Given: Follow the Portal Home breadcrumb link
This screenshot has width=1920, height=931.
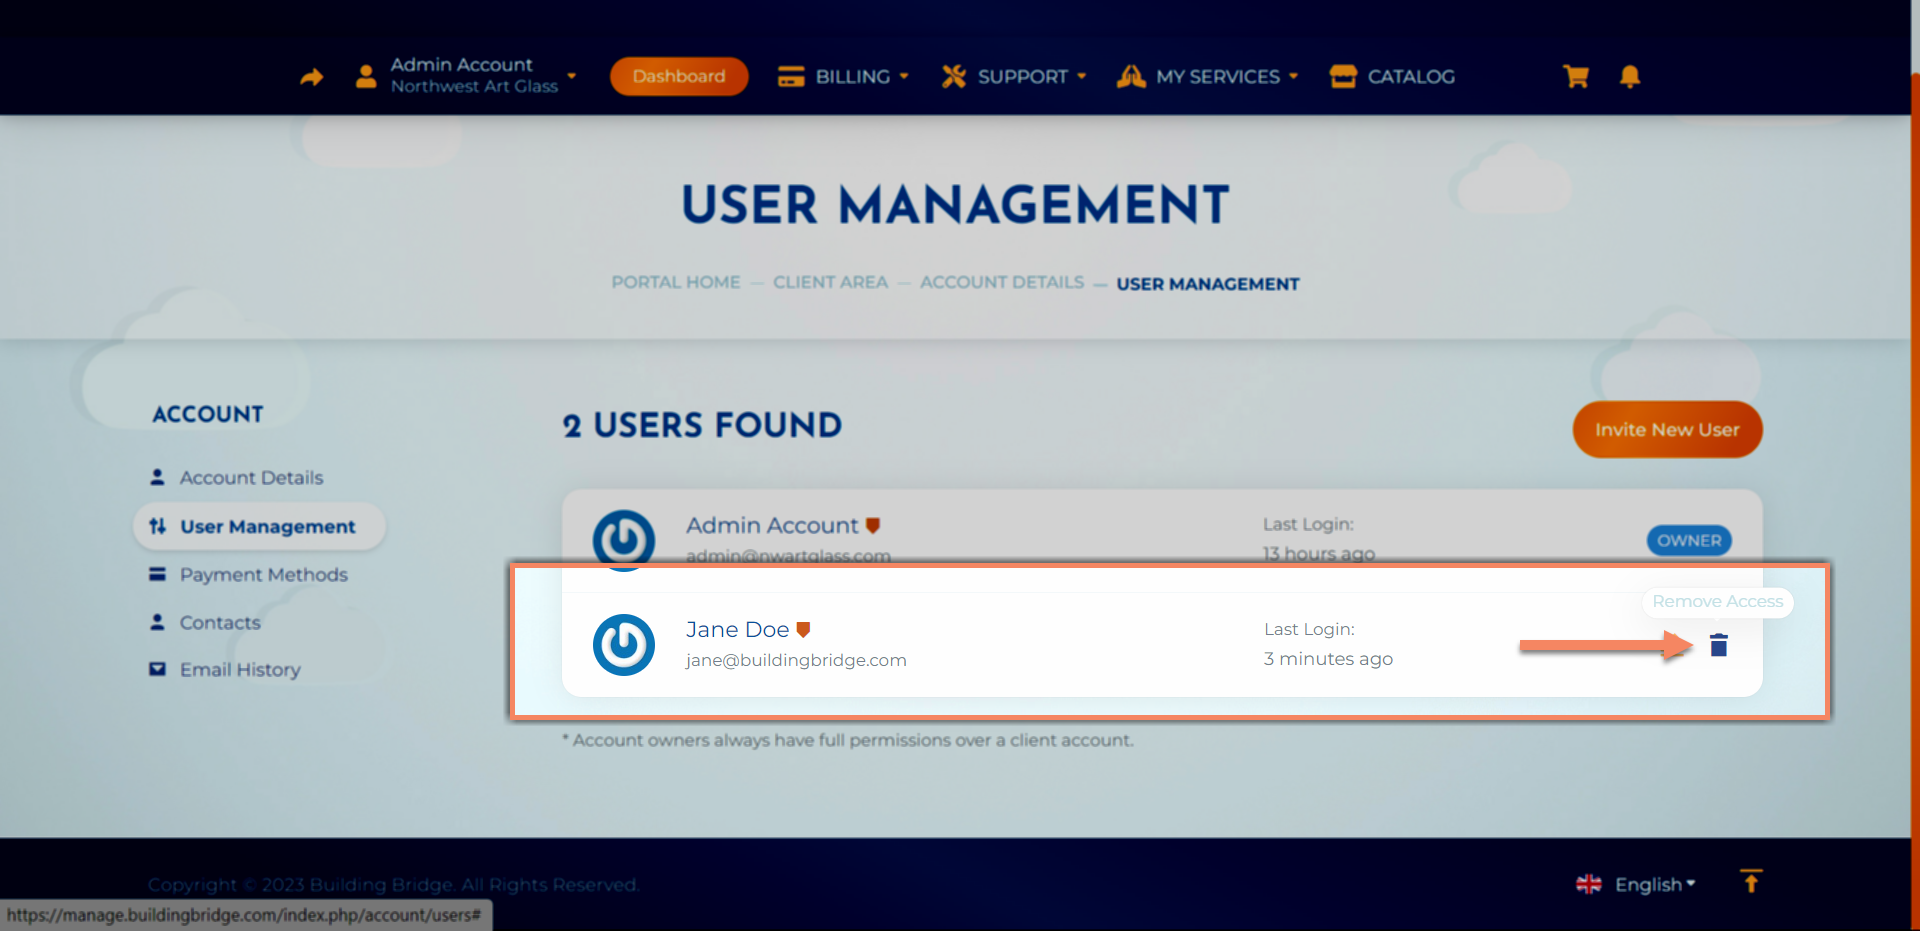Looking at the screenshot, I should [x=676, y=283].
